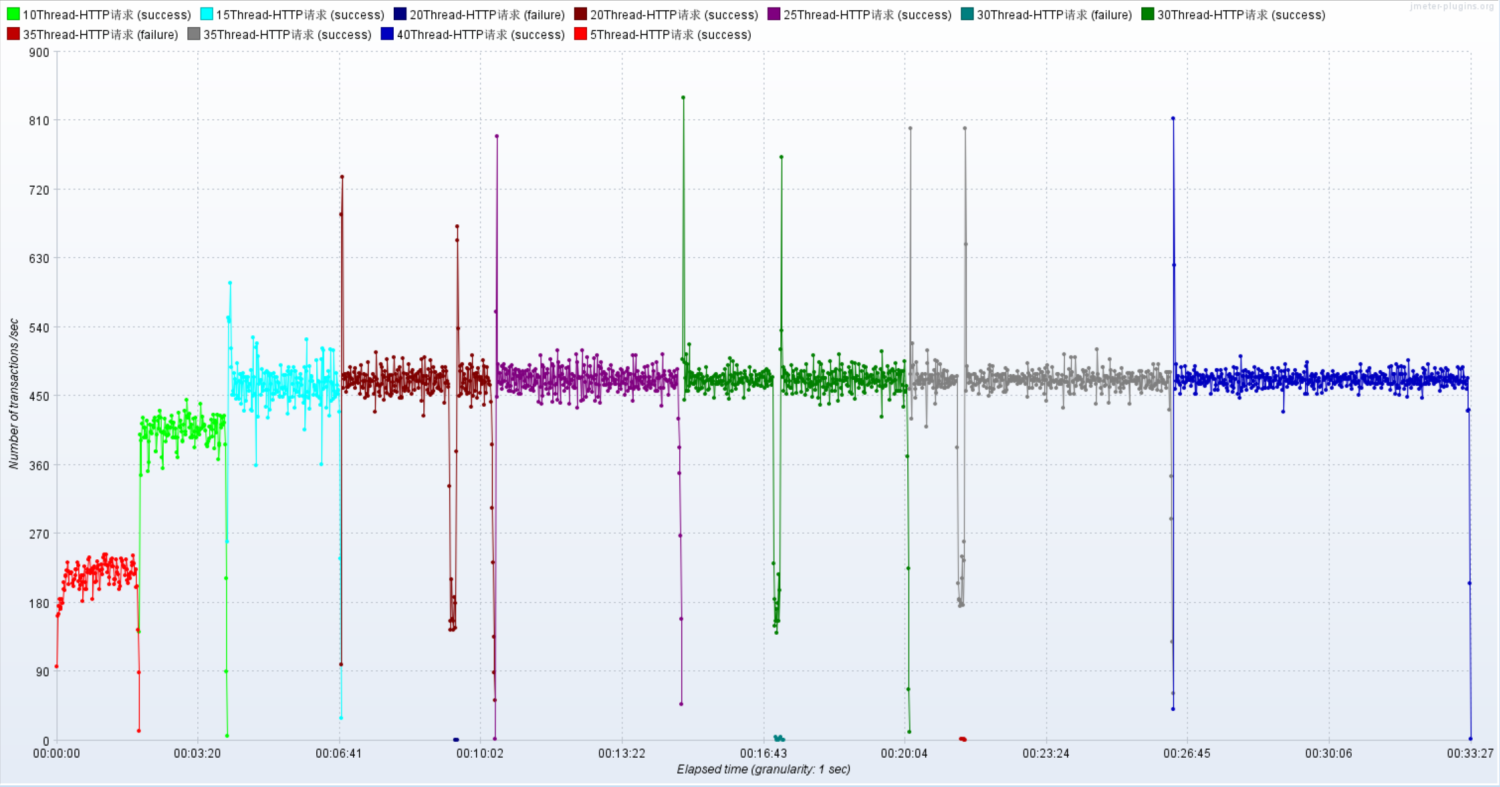1500x787 pixels.
Task: Click the Elapsed time axis title
Action: click(763, 769)
